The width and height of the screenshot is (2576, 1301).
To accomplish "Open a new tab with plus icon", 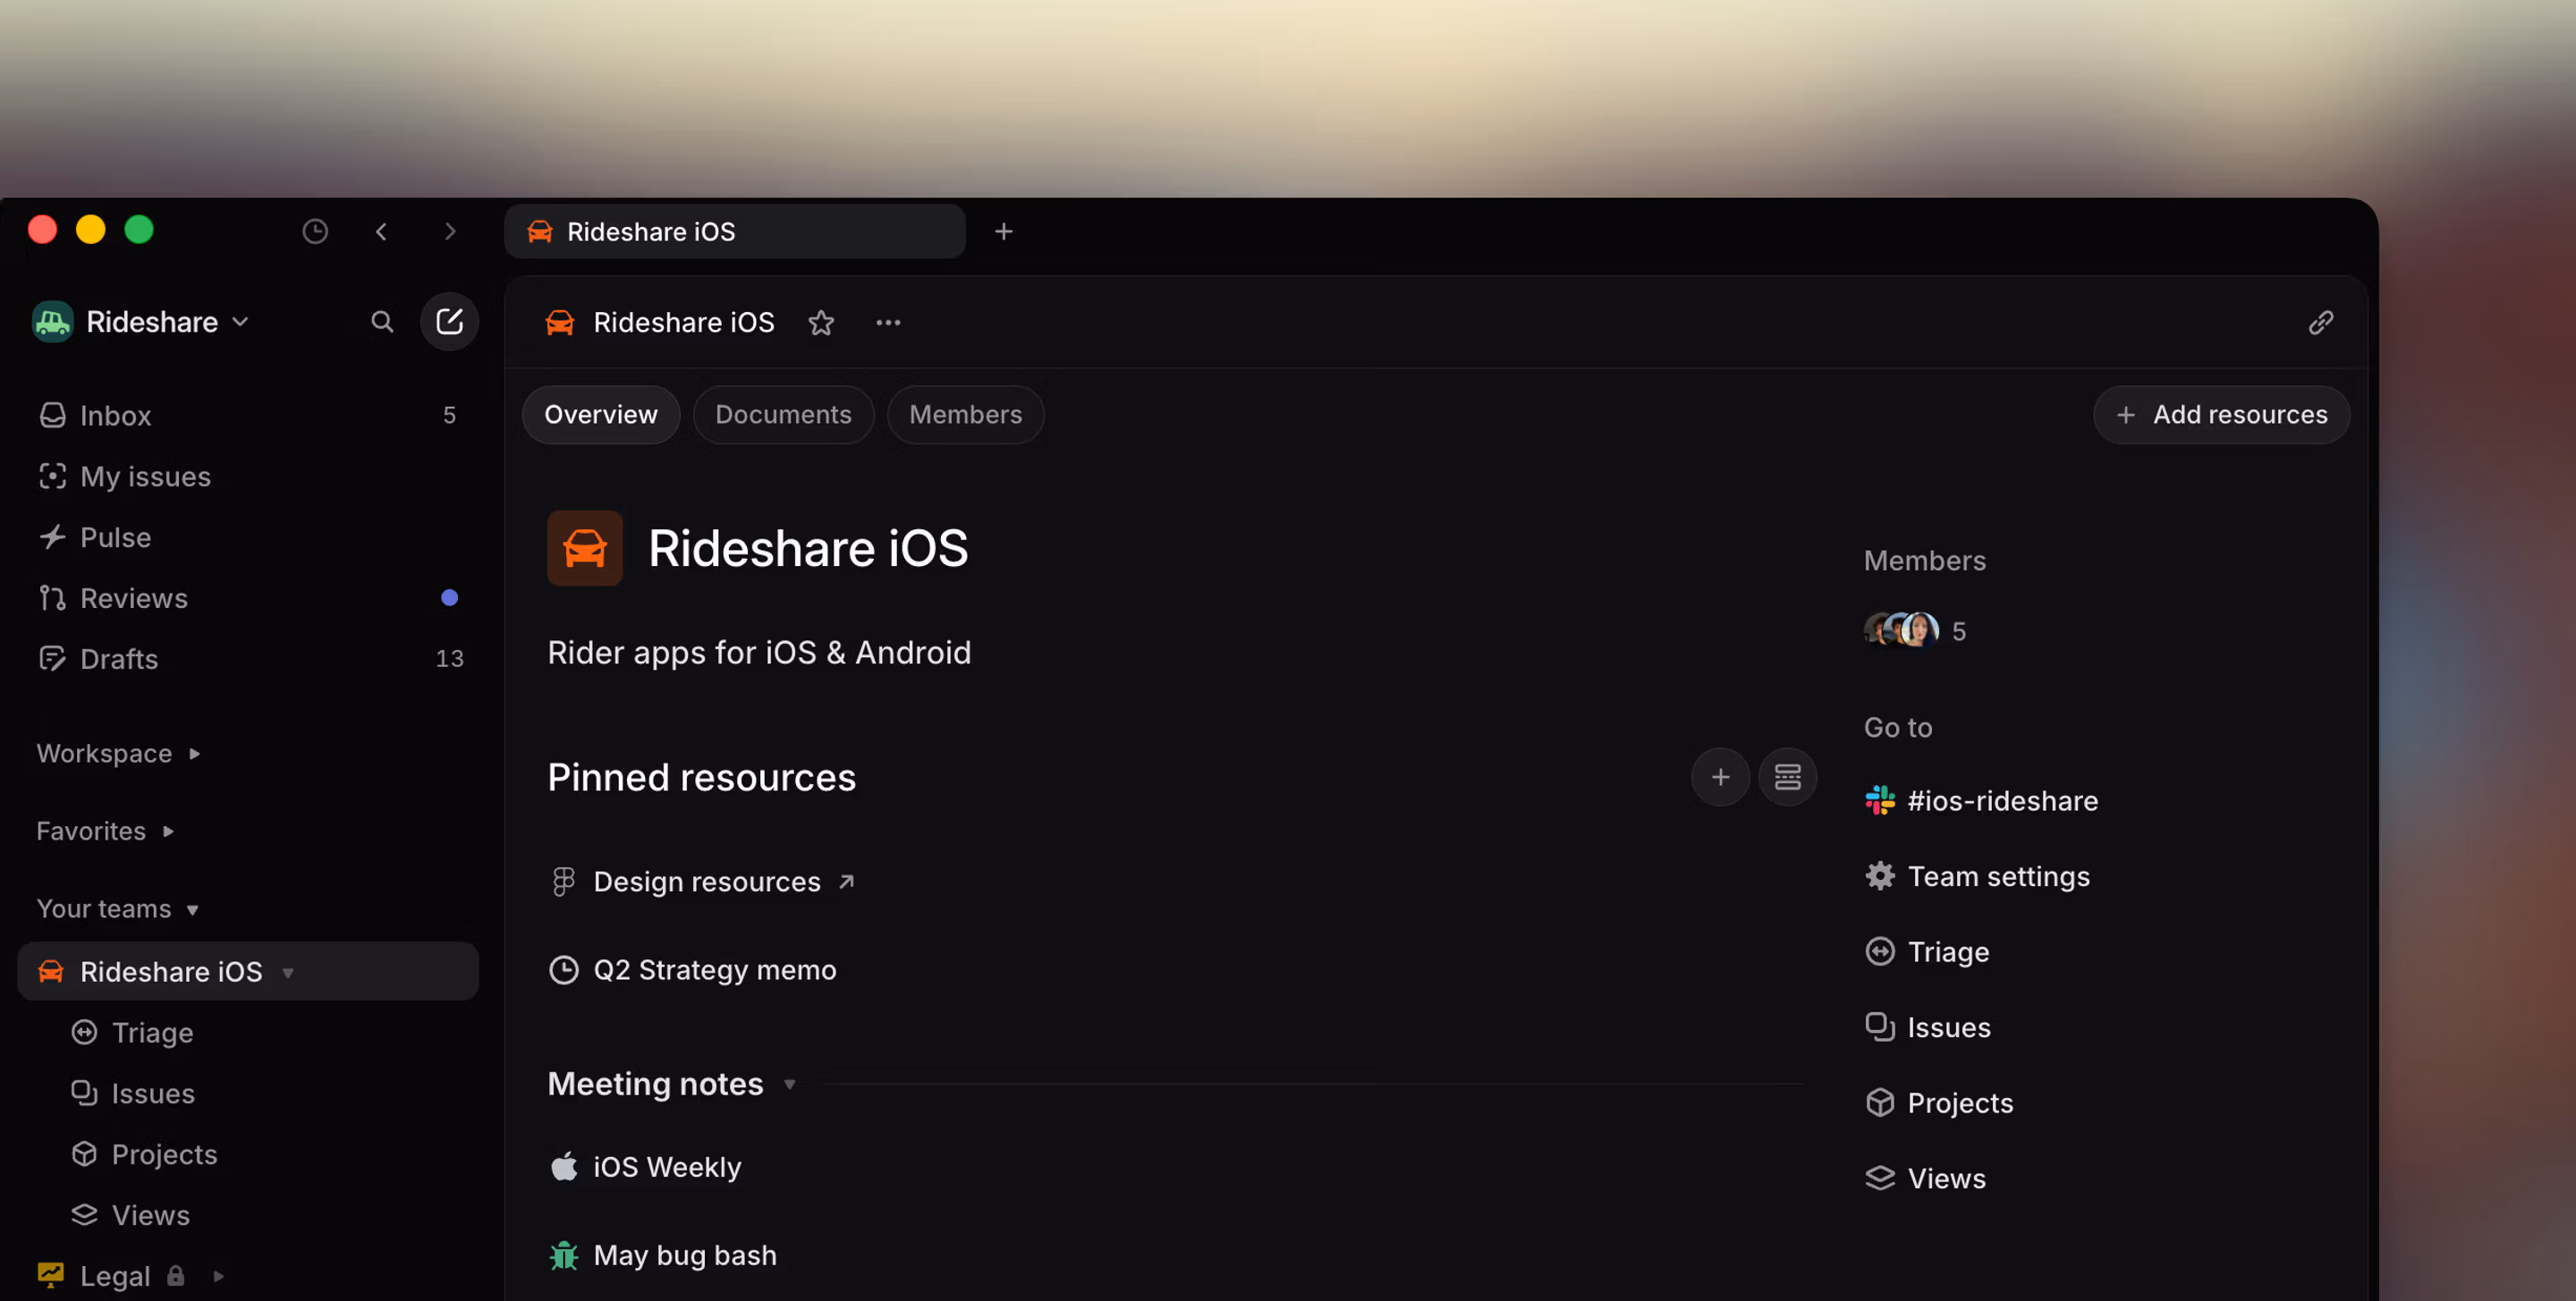I will click(1004, 232).
